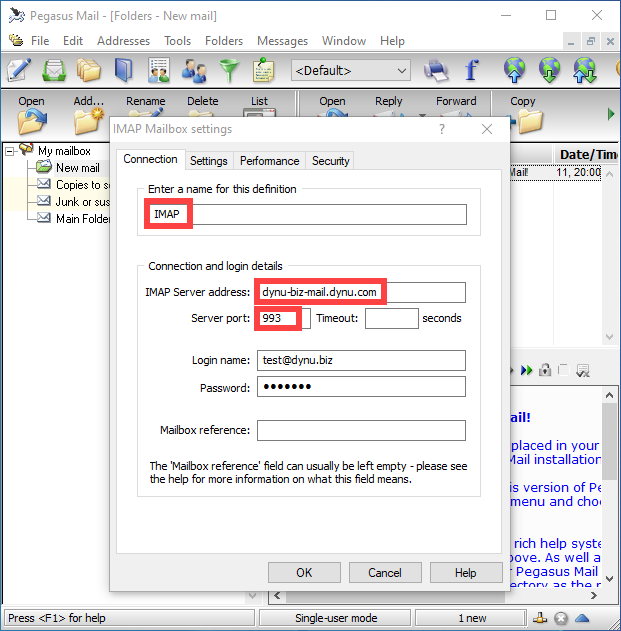Viewport: 621px width, 631px height.
Task: Click the compose new message pencil icon
Action: tap(19, 70)
